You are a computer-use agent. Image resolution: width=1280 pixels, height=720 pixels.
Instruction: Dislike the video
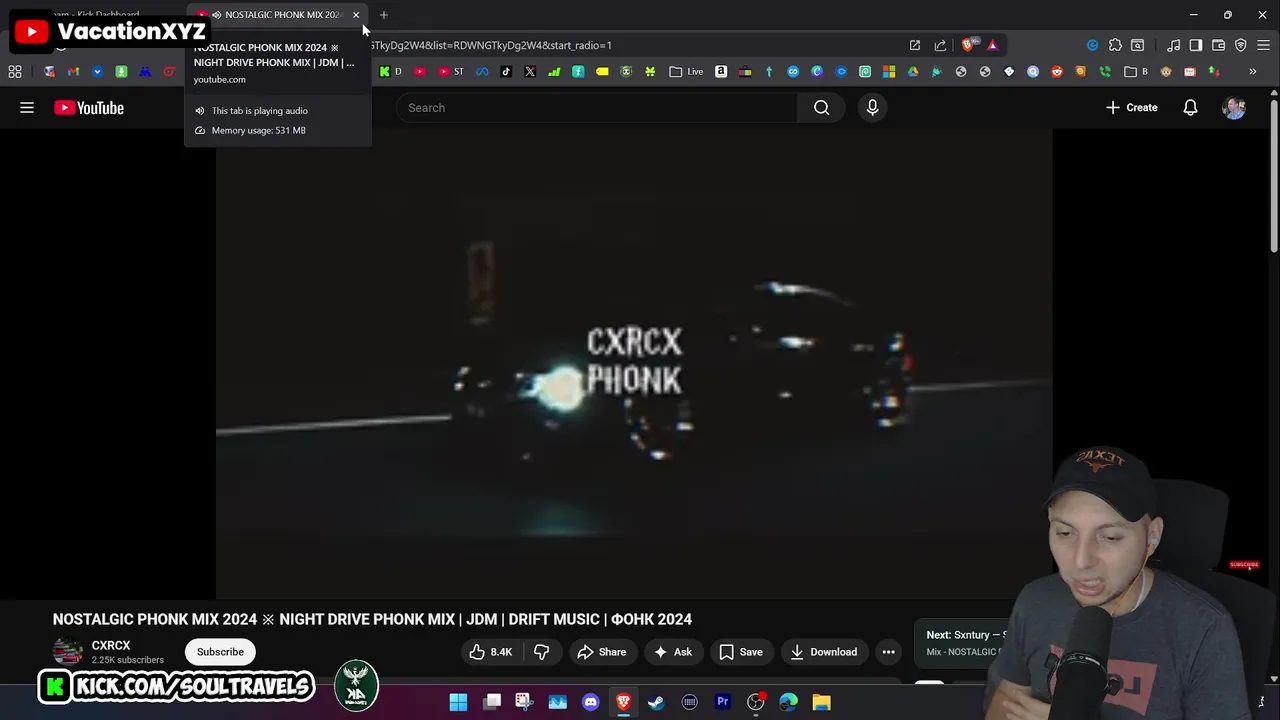(541, 652)
